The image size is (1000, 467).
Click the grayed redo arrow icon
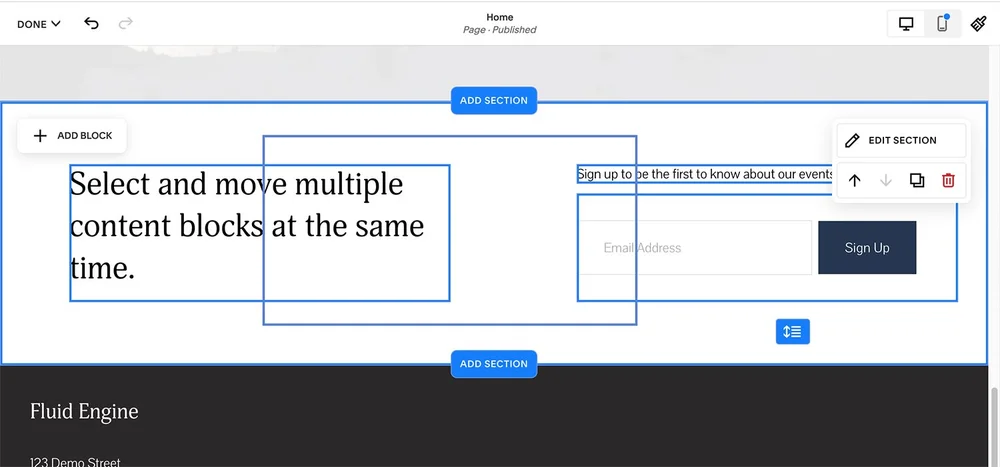126,24
